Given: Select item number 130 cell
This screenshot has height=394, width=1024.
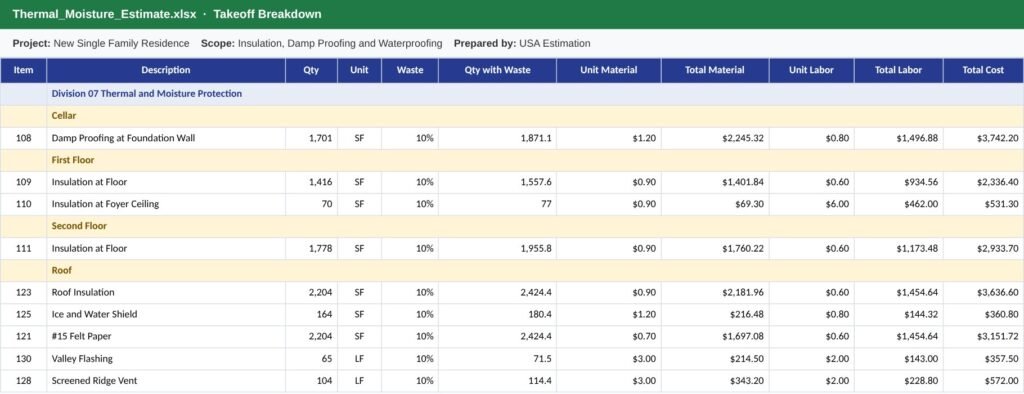Looking at the screenshot, I should (24, 359).
